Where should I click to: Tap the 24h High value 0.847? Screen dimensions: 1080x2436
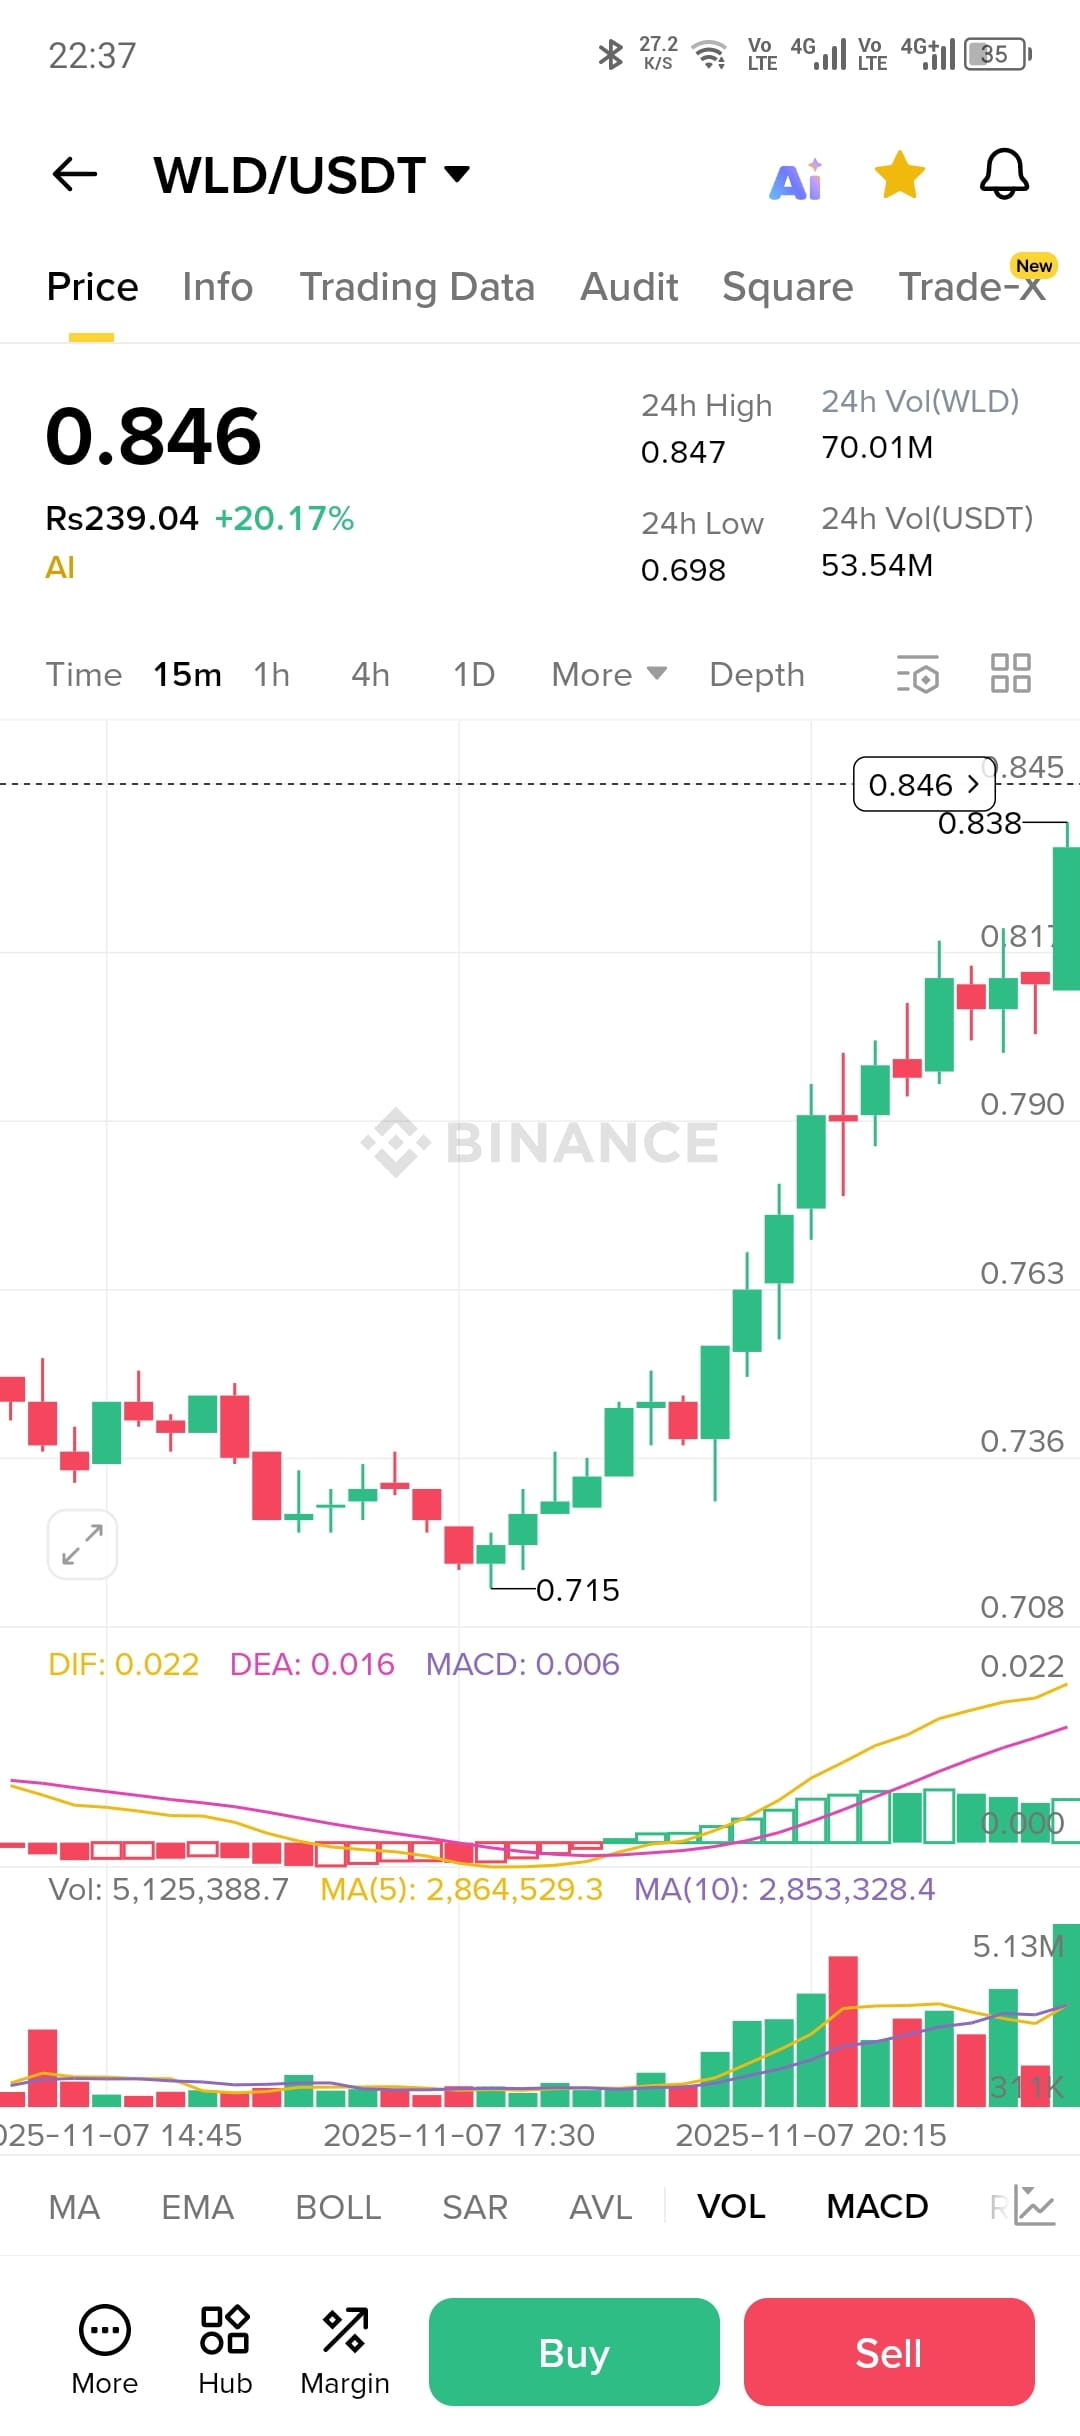[683, 452]
